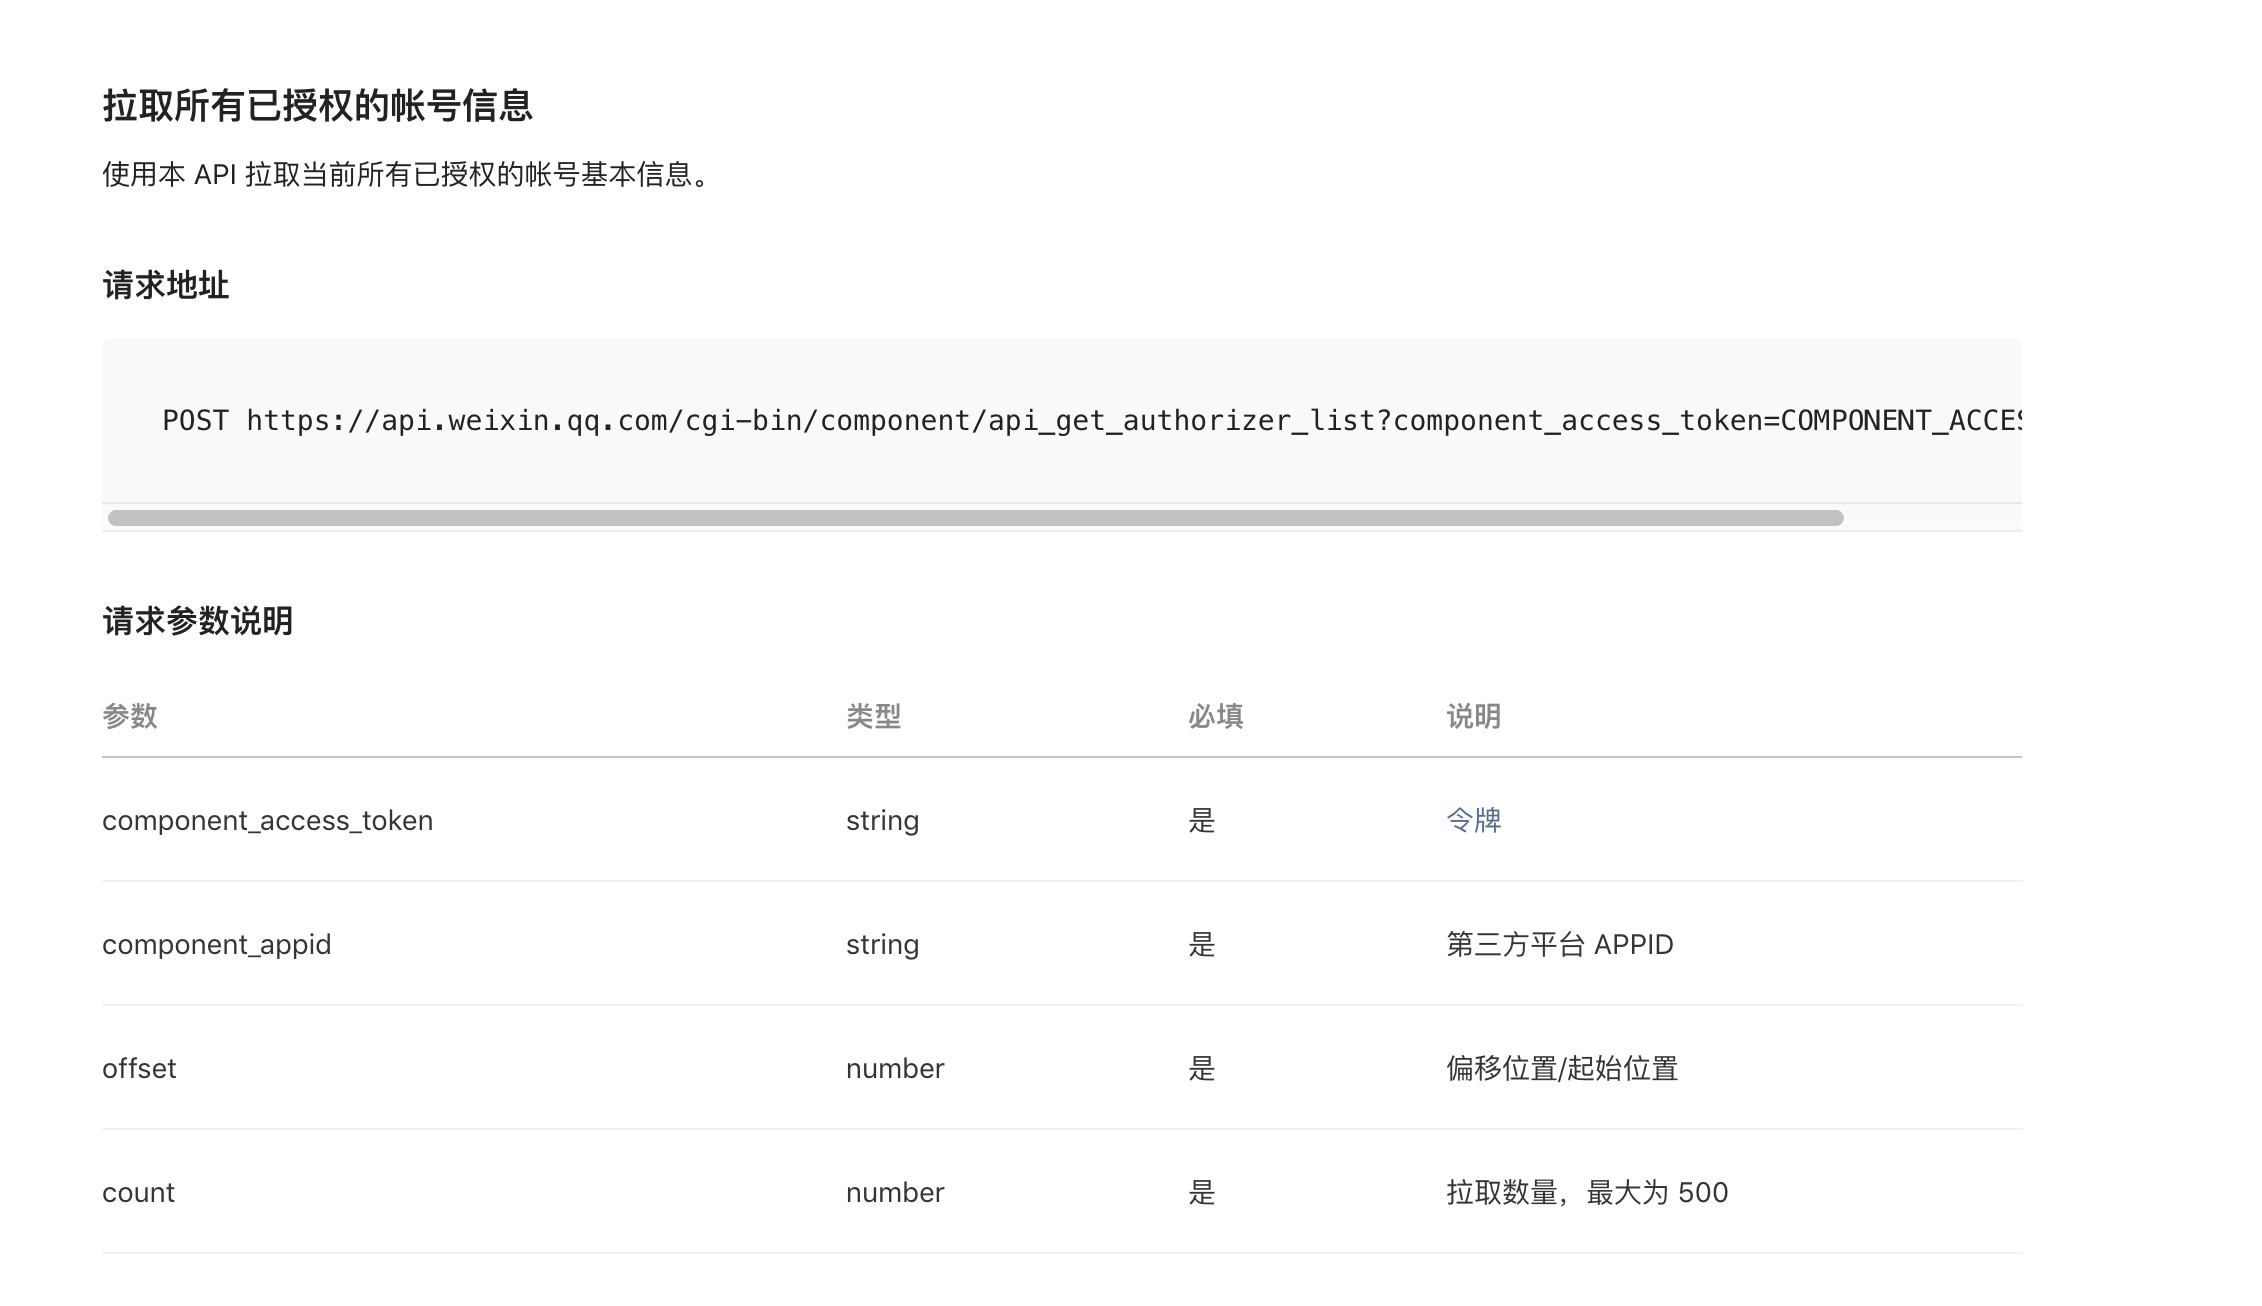
Task: Click the page title 拉取所有已授权的帐号信息
Action: coord(317,106)
